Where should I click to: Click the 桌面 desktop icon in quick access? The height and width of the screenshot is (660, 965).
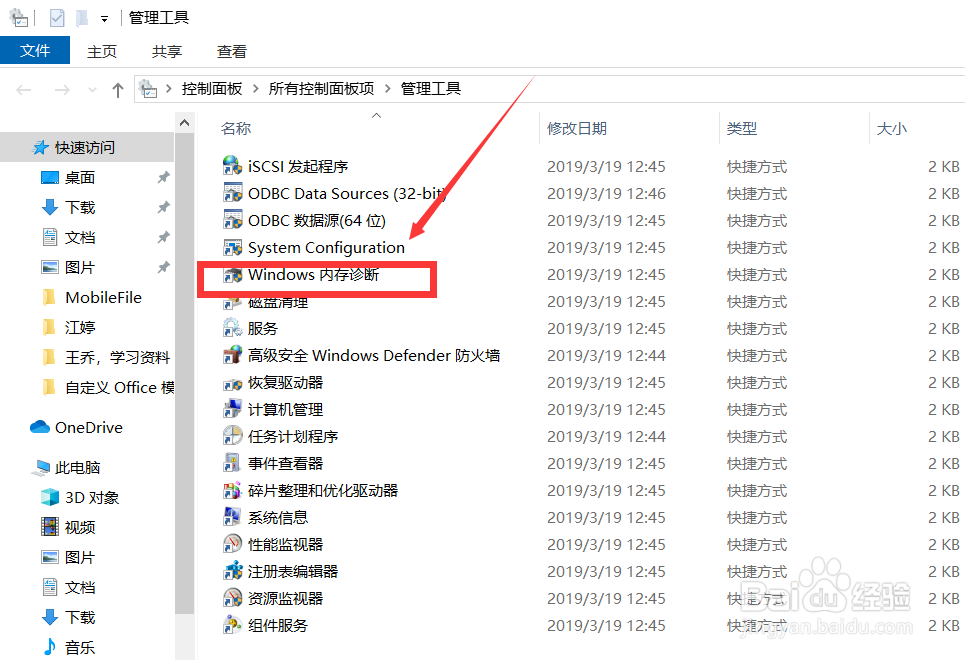[50, 177]
